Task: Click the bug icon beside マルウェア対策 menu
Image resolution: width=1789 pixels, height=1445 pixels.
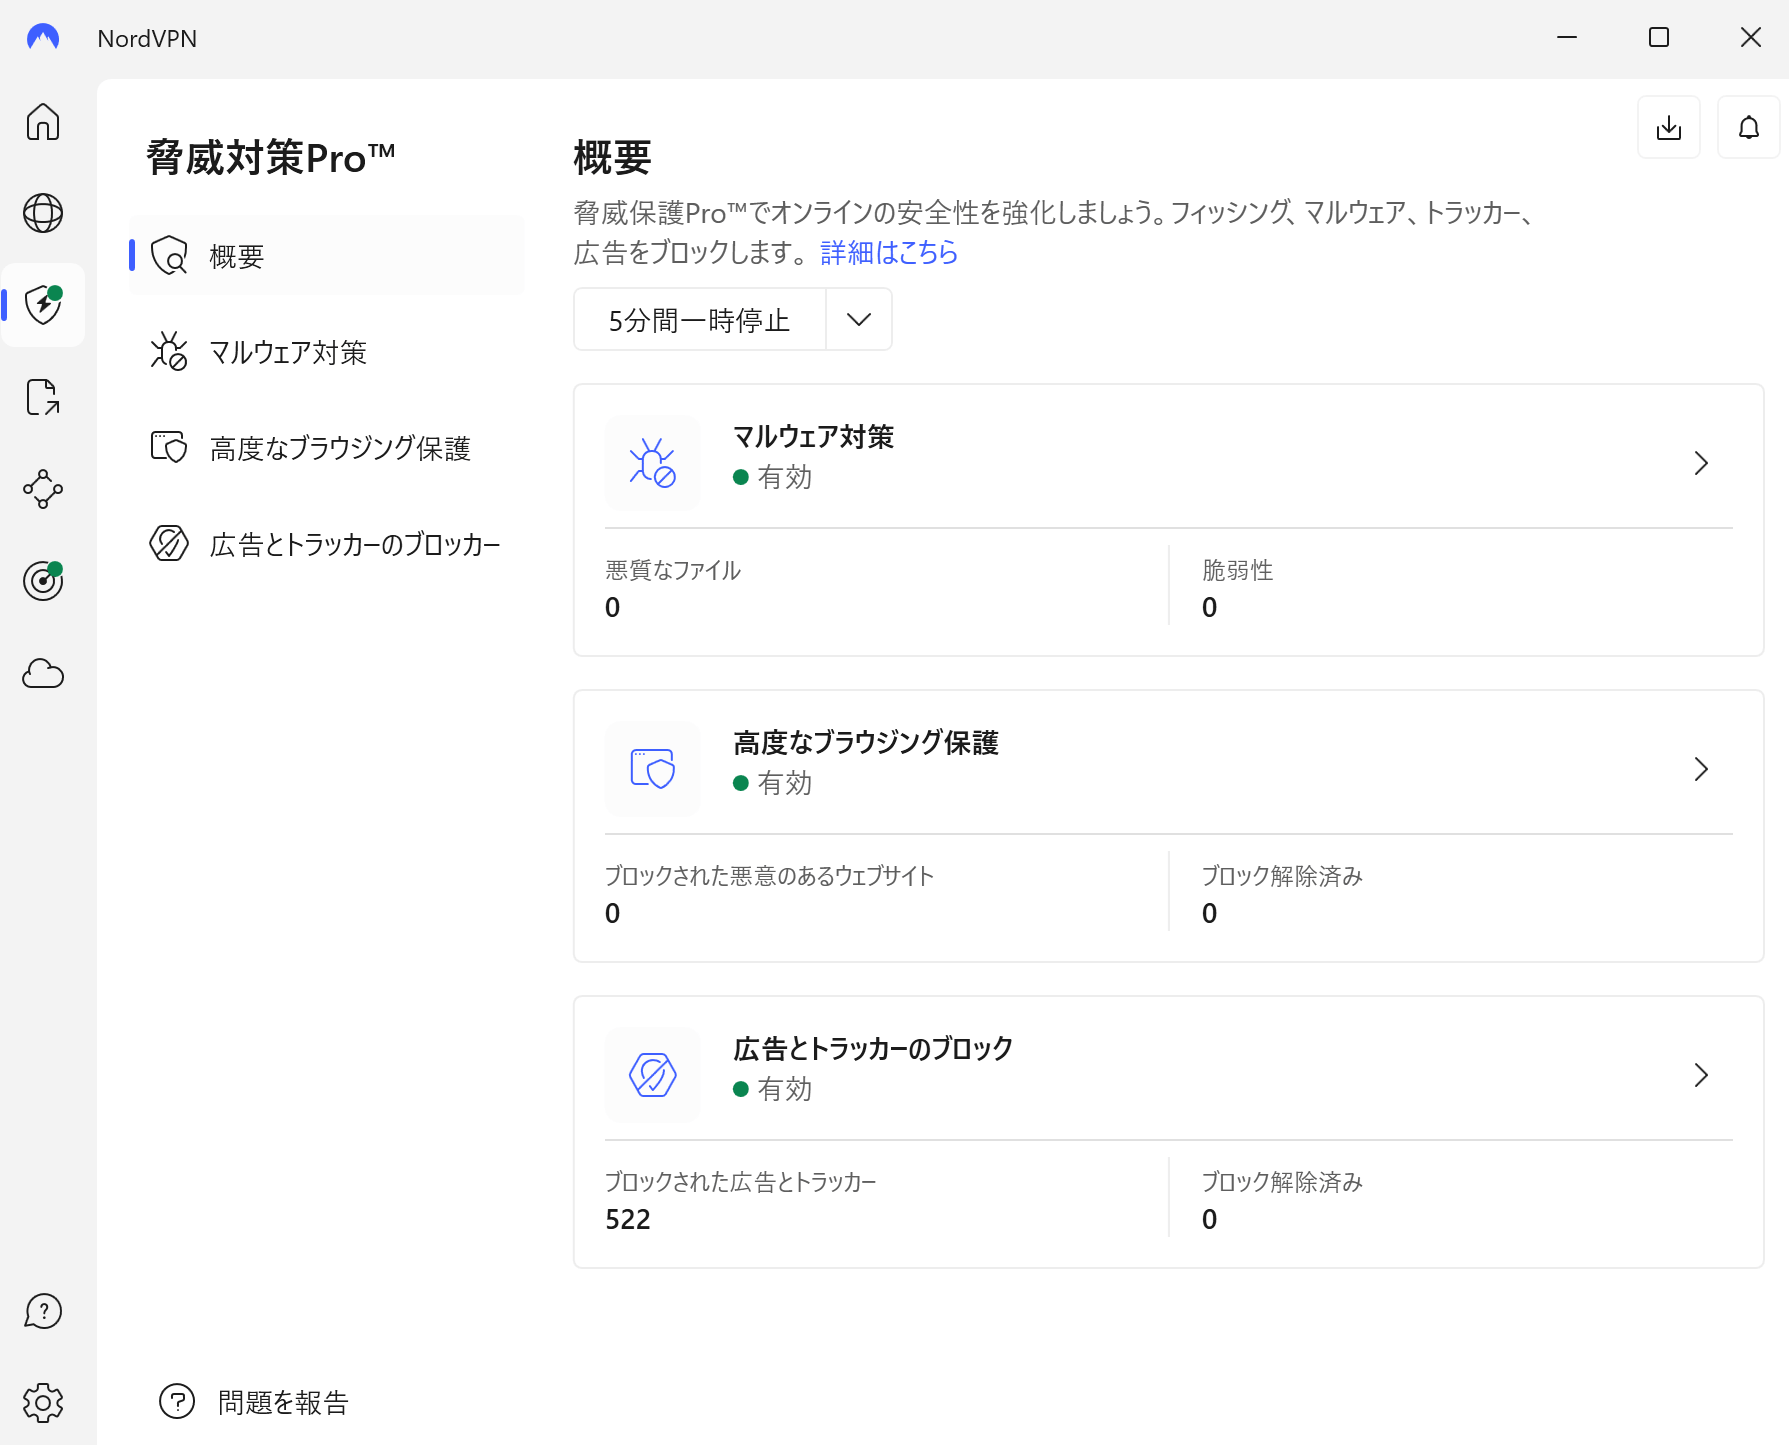Action: tap(169, 351)
